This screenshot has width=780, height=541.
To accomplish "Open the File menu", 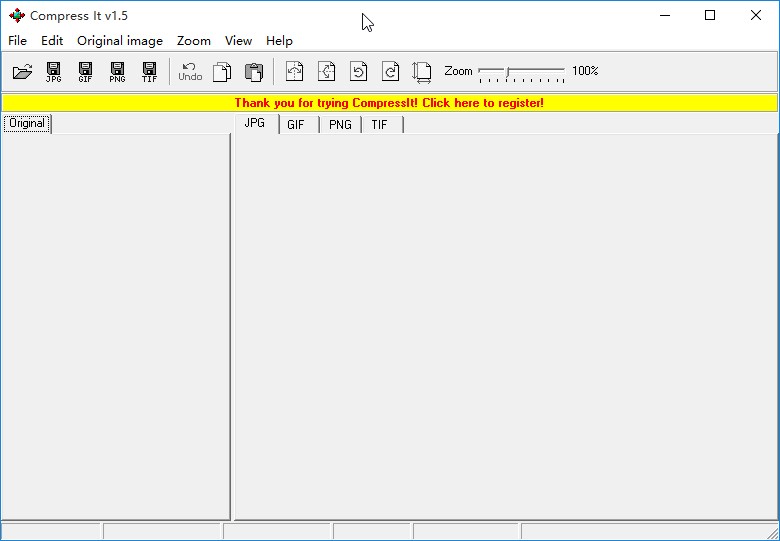I will click(x=17, y=41).
